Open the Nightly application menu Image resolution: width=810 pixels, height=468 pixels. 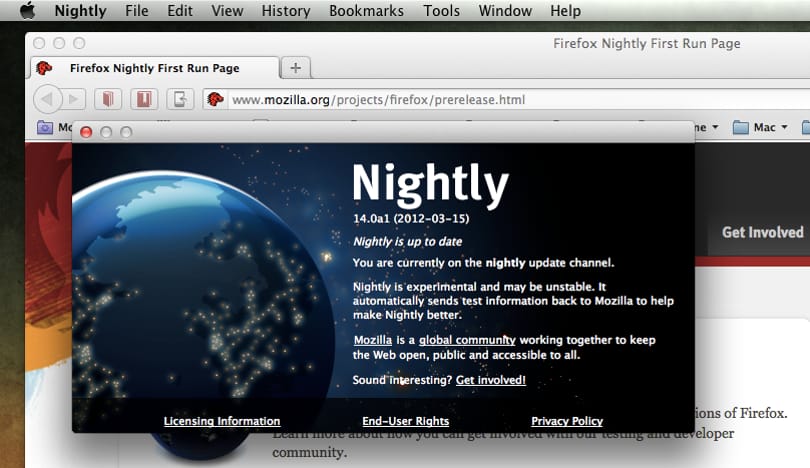[81, 10]
